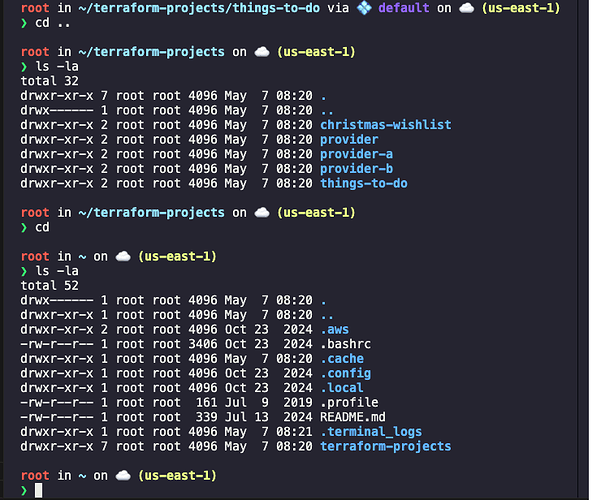Click the .cache directory entry

coord(343,358)
